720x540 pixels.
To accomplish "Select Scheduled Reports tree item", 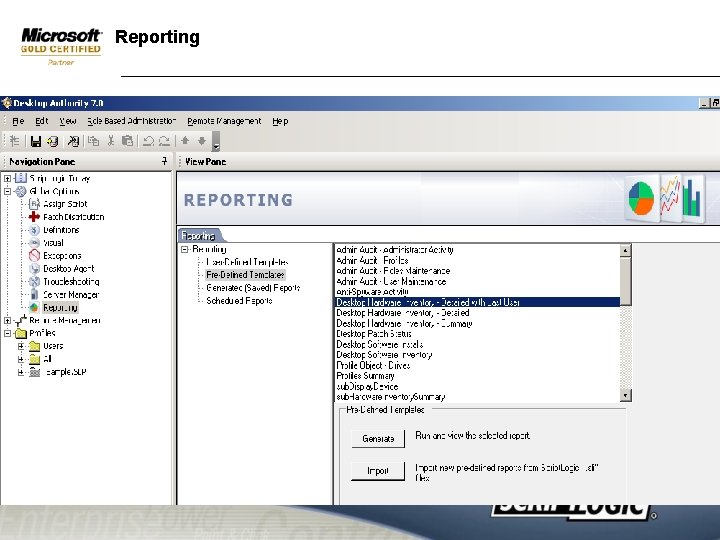I will pos(239,301).
